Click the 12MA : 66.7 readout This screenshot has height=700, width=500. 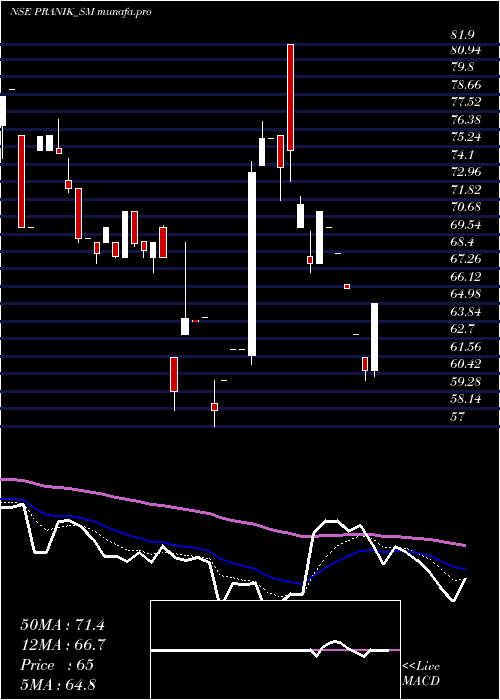[x=63, y=645]
